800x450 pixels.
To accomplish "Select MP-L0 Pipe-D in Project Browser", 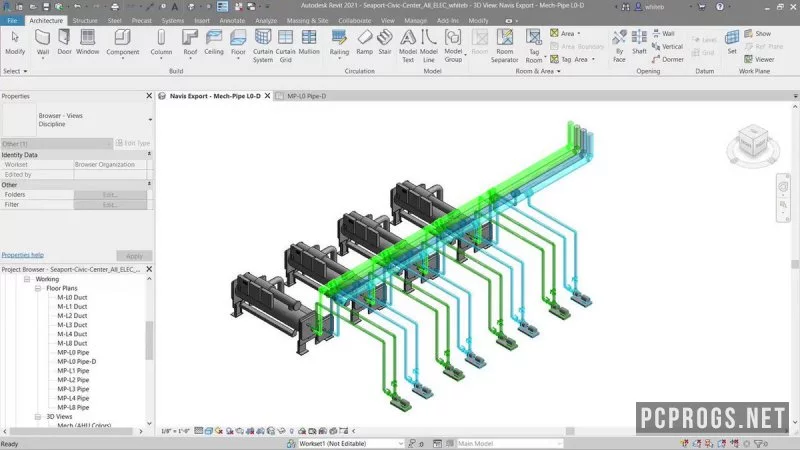I will click(x=77, y=361).
